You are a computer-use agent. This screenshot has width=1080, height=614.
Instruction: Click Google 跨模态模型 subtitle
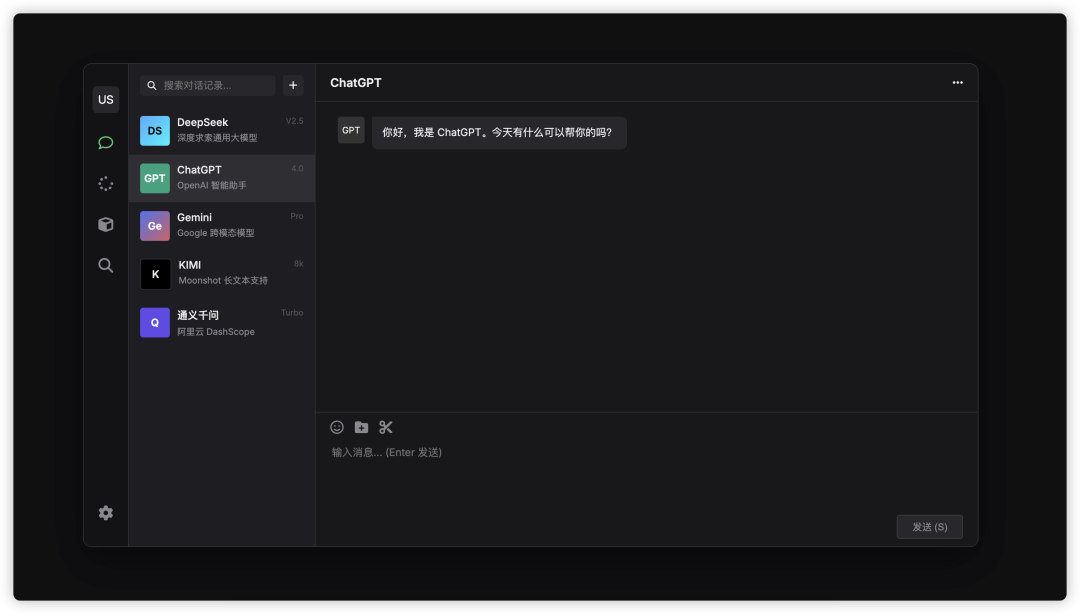(216, 233)
